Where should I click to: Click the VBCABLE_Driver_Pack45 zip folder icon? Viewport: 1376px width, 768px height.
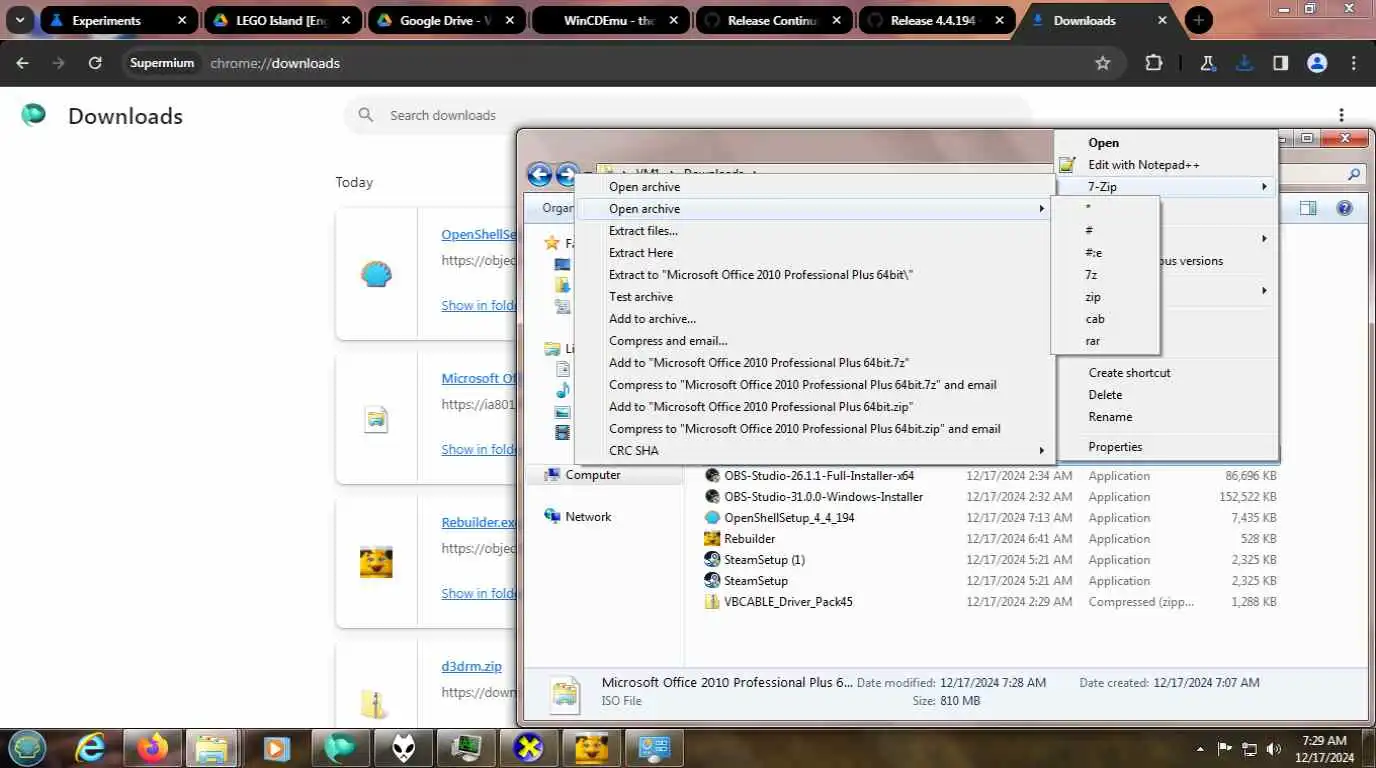(712, 602)
